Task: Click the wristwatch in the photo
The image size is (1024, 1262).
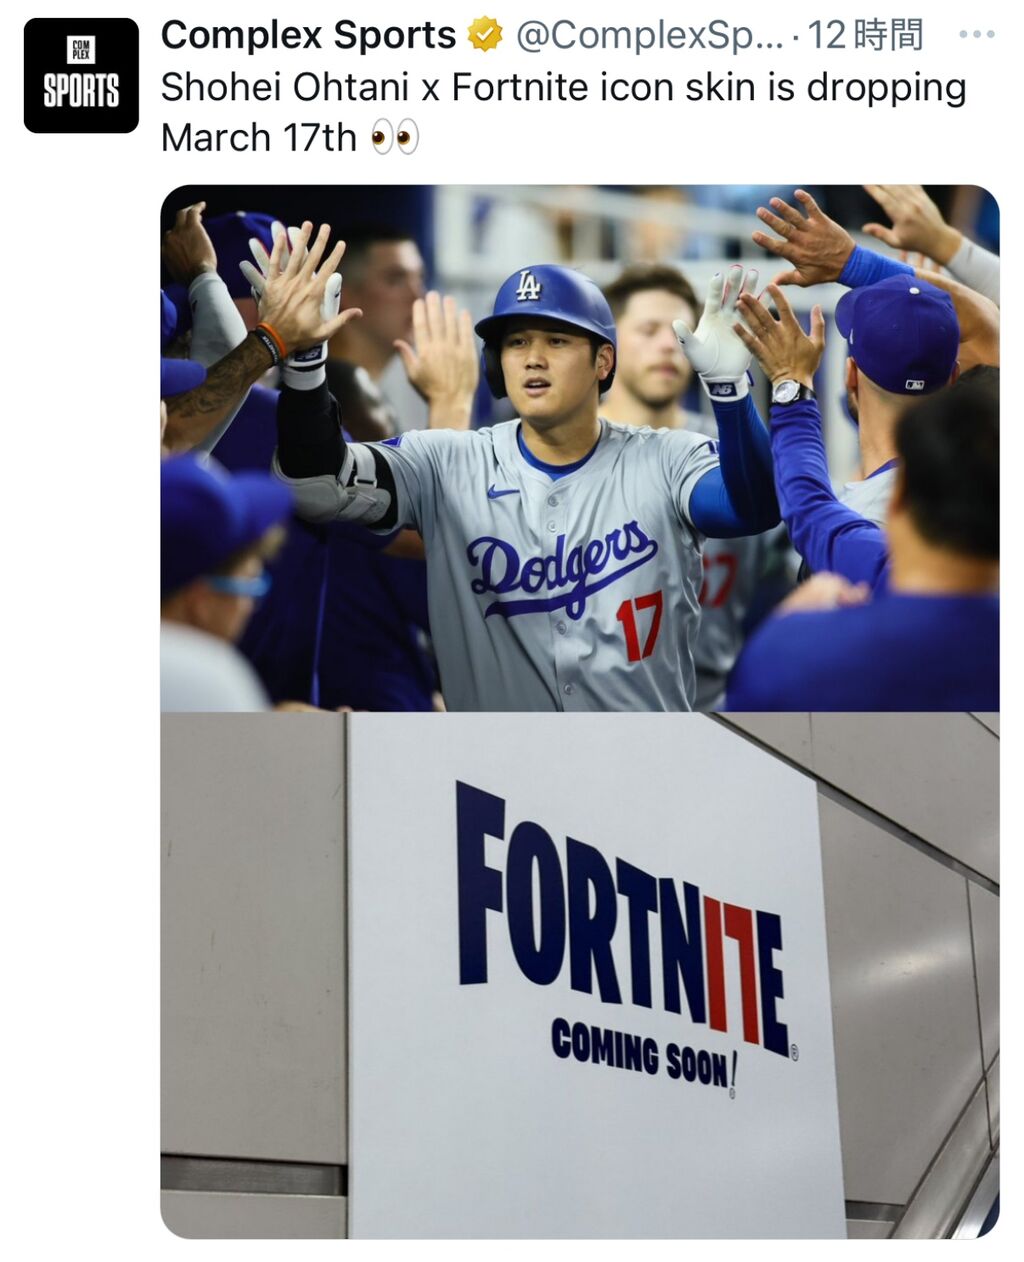Action: tap(790, 391)
